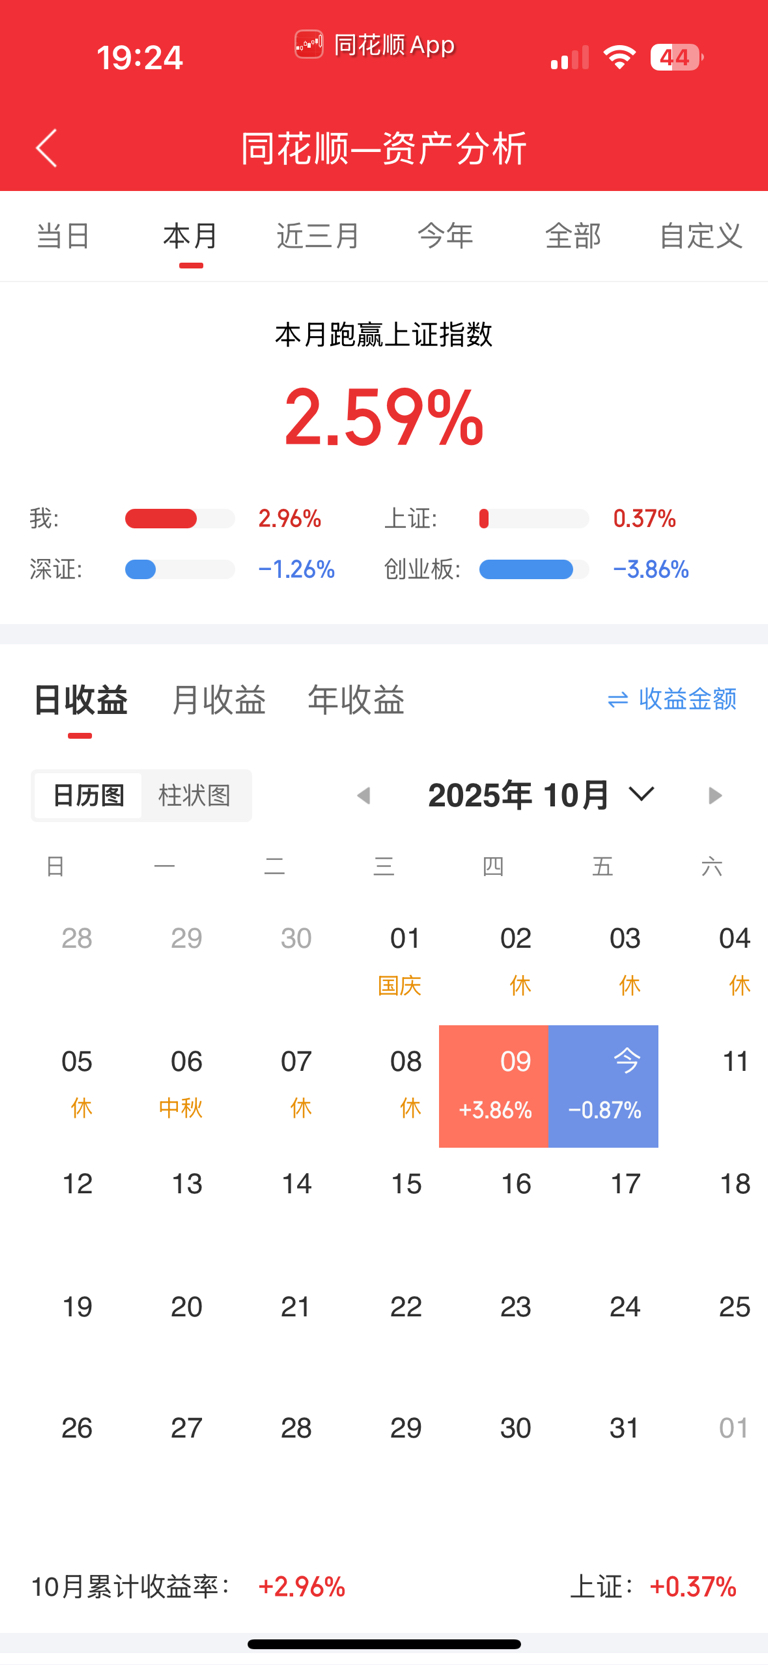Tap the red 09 cell showing +3.86%
769x1665 pixels.
click(494, 1086)
